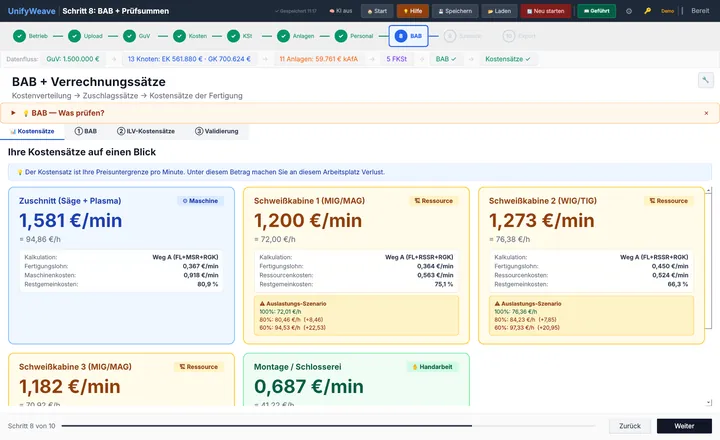Viewport: 720px width, 440px height.
Task: Click the BAB checkmark chip
Action: tap(445, 59)
